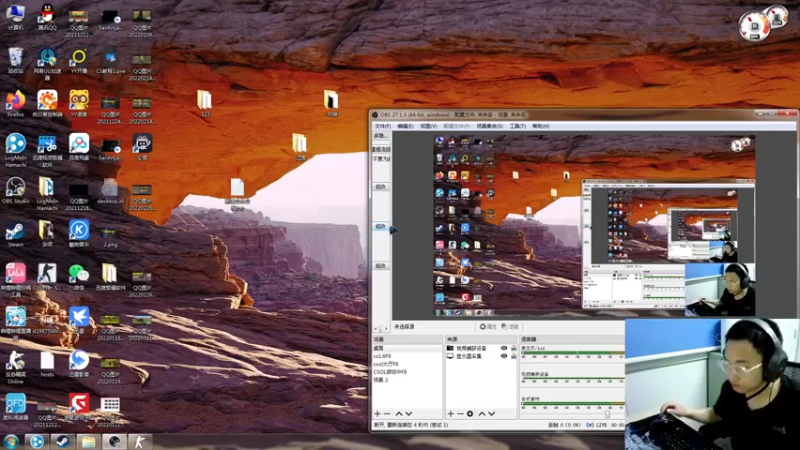This screenshot has height=450, width=800.
Task: Open the 编辑(E) menu in OBS
Action: [x=405, y=126]
